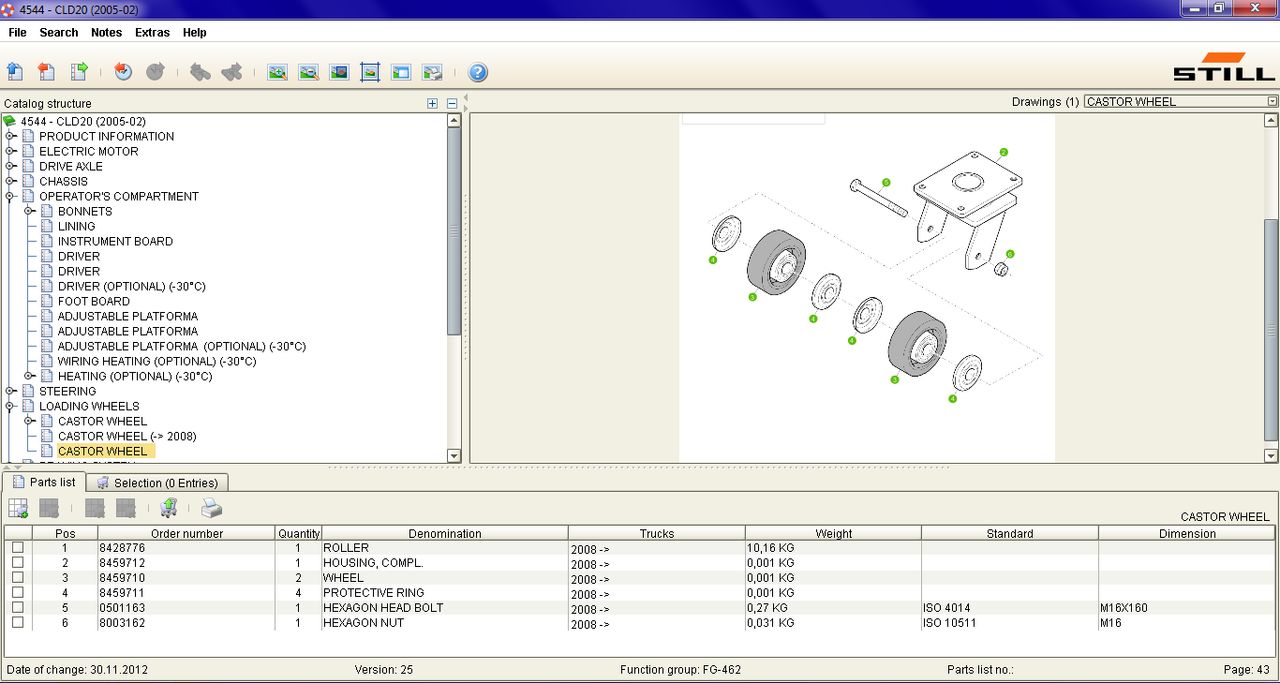Open the Help menu
The height and width of the screenshot is (683, 1280).
click(194, 32)
